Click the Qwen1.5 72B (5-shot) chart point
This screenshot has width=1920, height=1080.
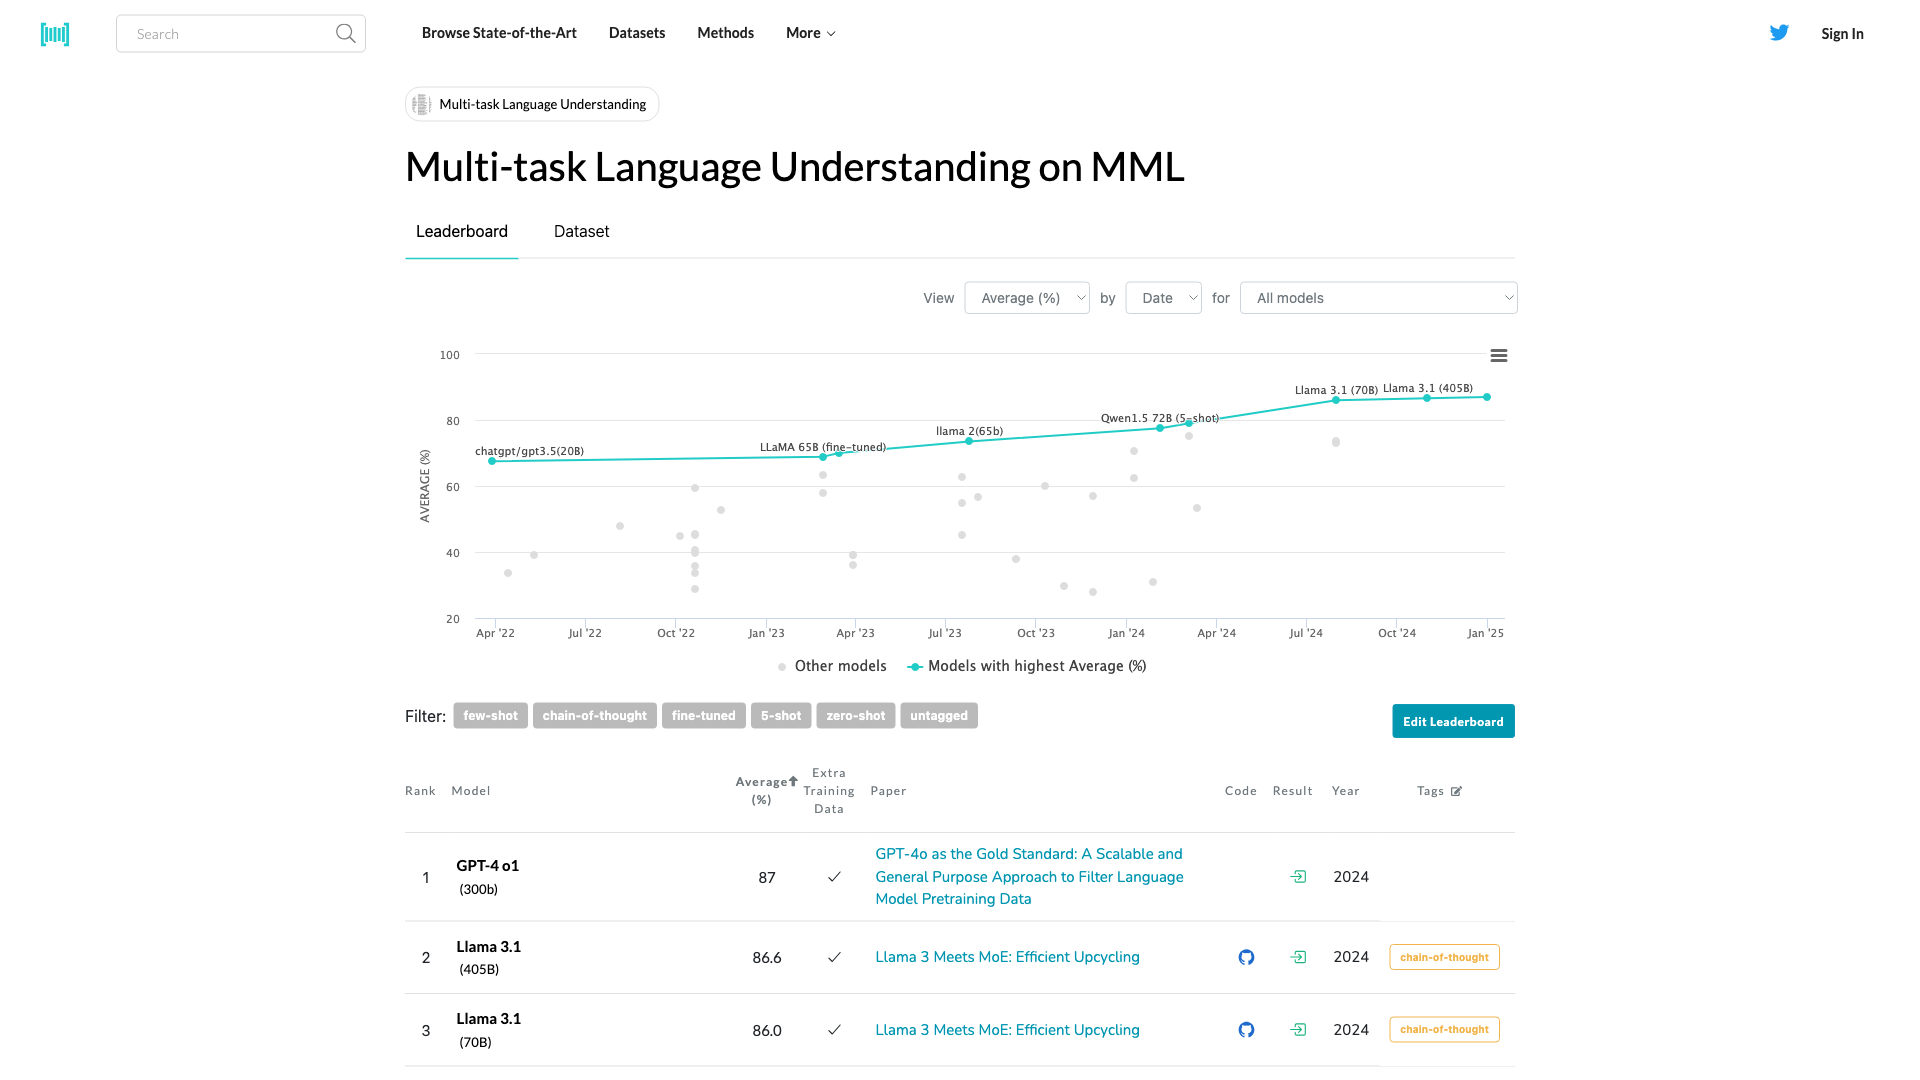tap(1160, 428)
